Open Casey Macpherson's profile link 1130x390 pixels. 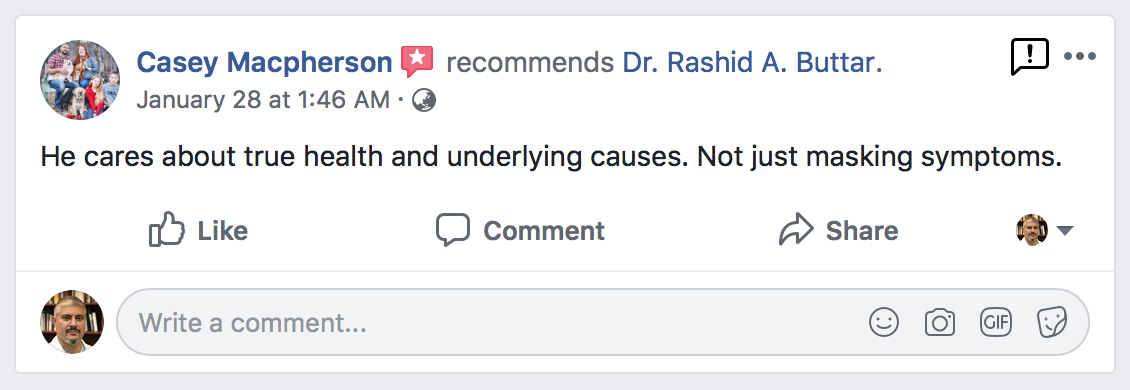[264, 63]
